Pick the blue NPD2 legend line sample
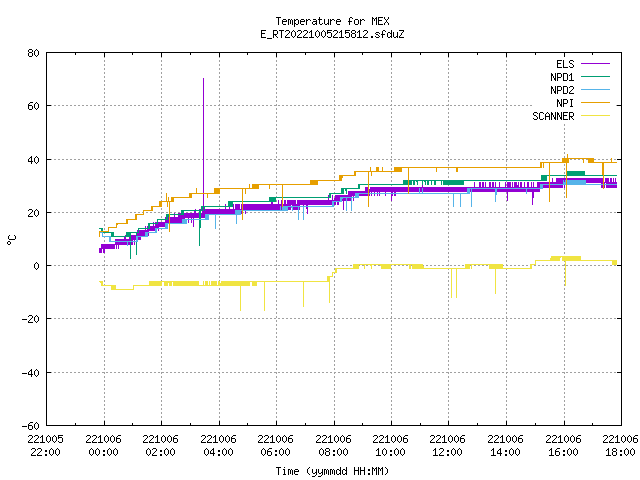 click(595, 90)
